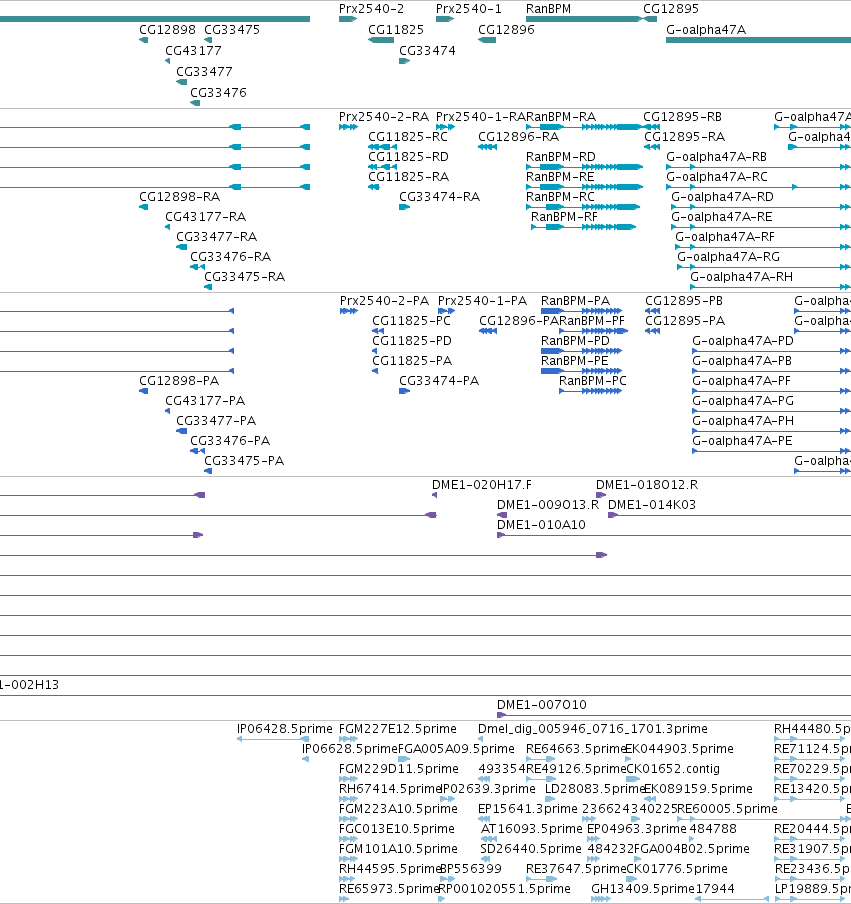The width and height of the screenshot is (851, 904).
Task: Select the CG11825-RC transcript label
Action: pos(408,137)
